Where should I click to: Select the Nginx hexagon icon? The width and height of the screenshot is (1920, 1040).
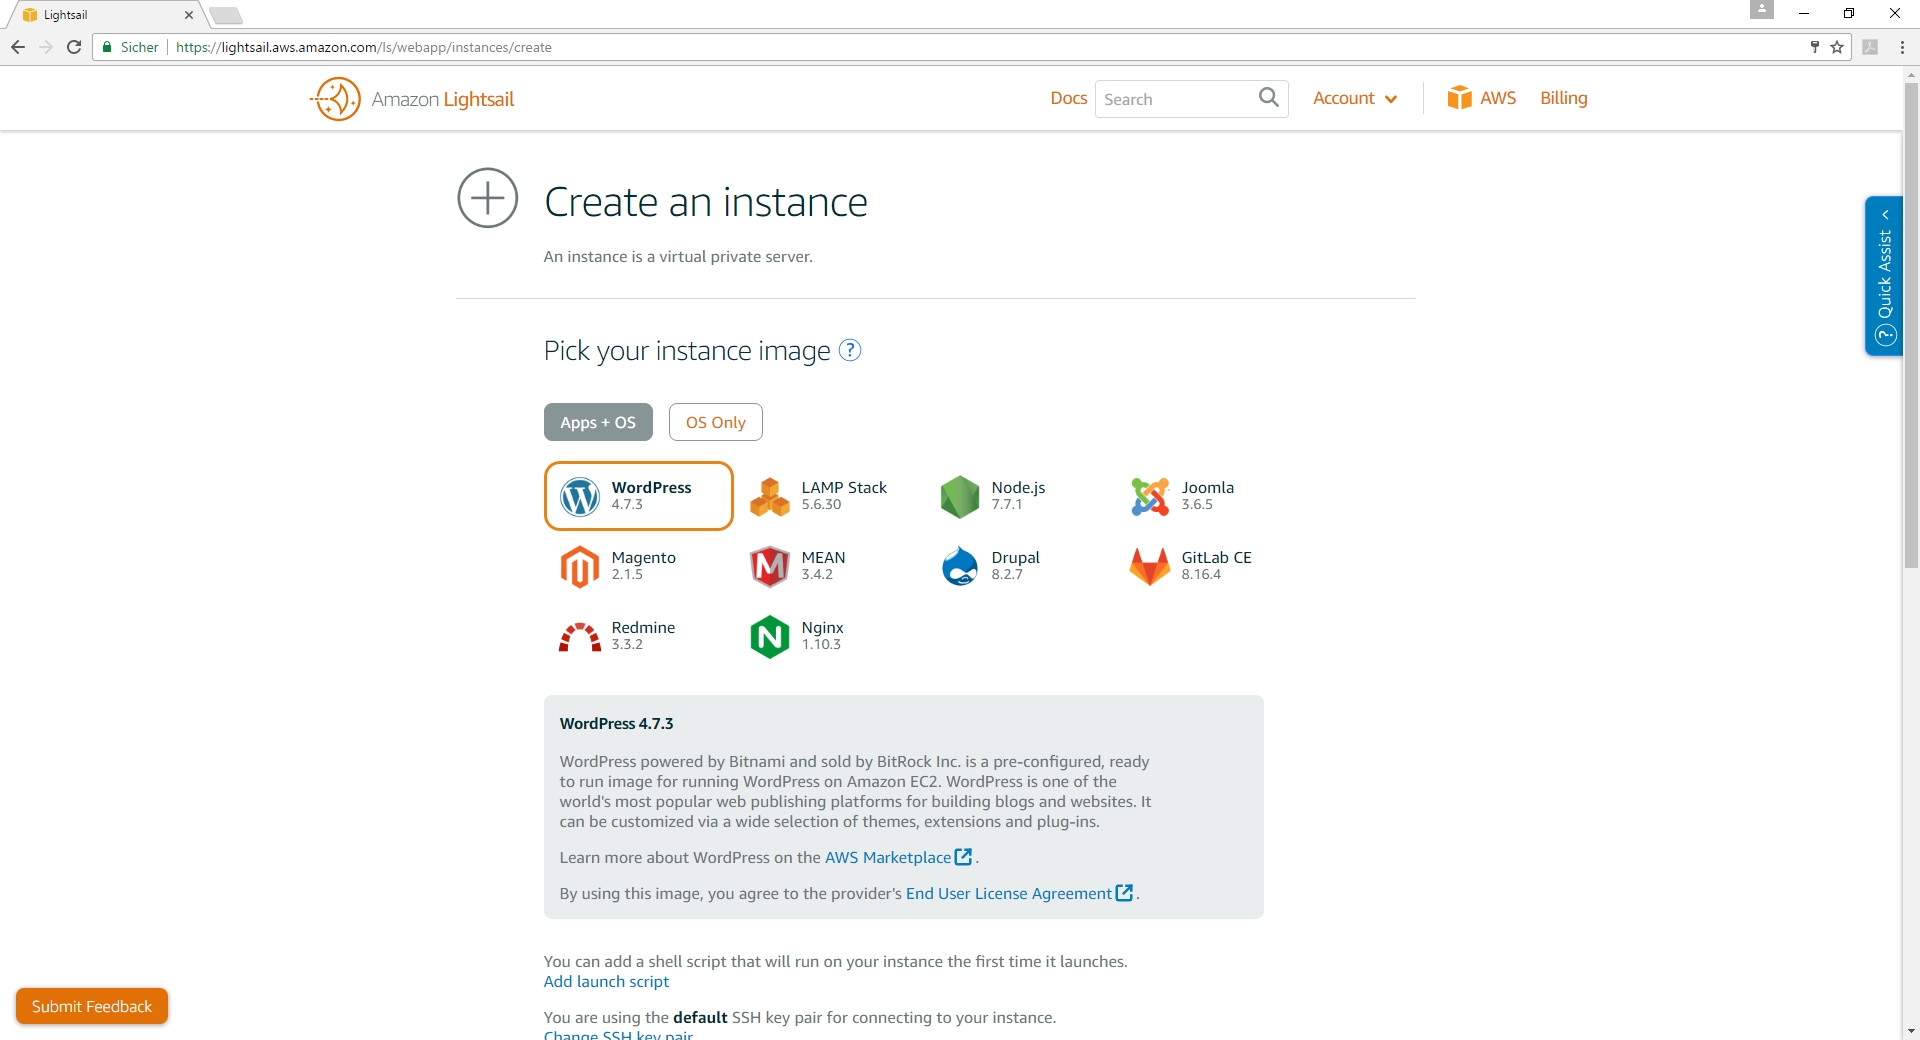770,636
